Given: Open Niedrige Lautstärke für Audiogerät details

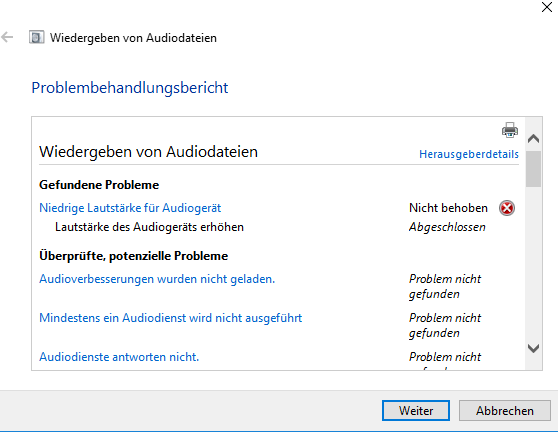Looking at the screenshot, I should point(130,208).
